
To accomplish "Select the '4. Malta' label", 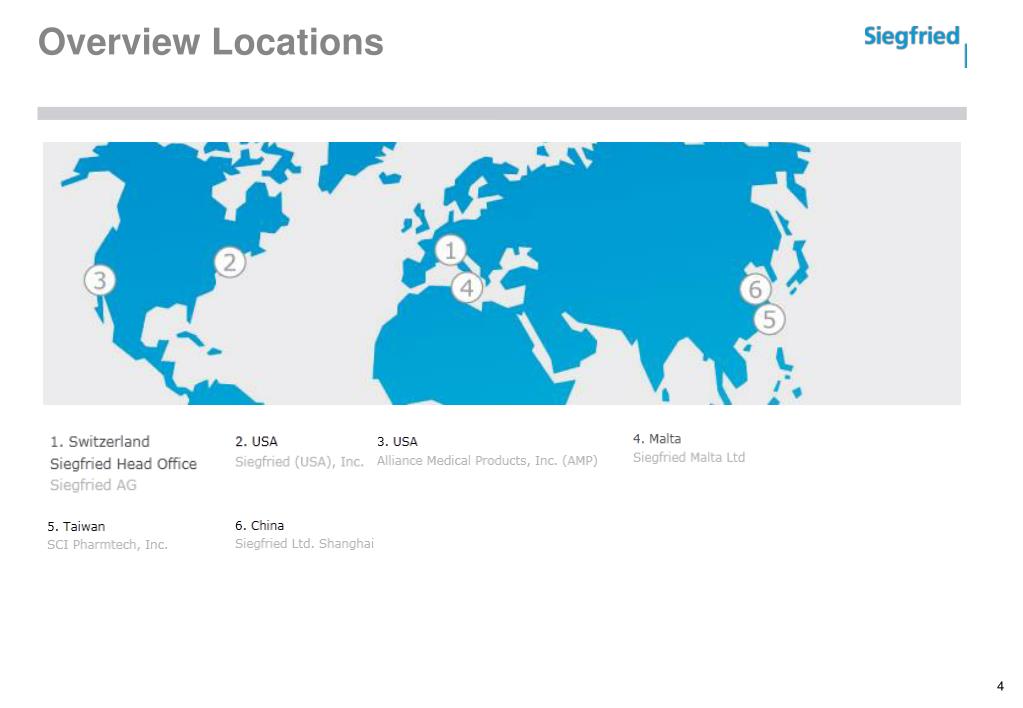I will click(657, 439).
